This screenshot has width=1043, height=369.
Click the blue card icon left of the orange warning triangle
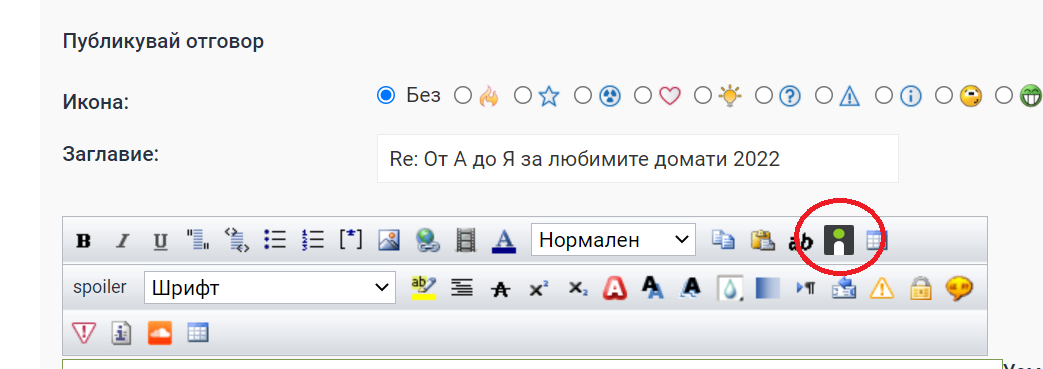coord(844,288)
